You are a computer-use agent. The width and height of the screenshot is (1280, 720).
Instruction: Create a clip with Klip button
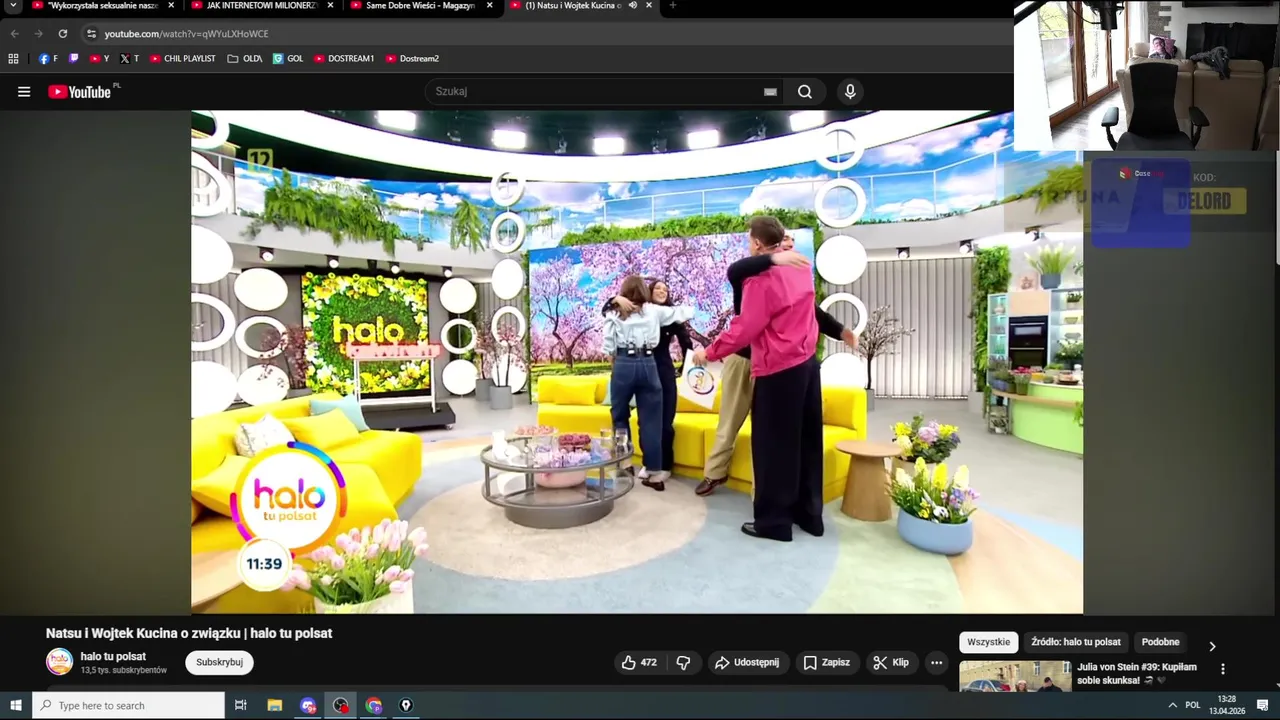pos(891,662)
